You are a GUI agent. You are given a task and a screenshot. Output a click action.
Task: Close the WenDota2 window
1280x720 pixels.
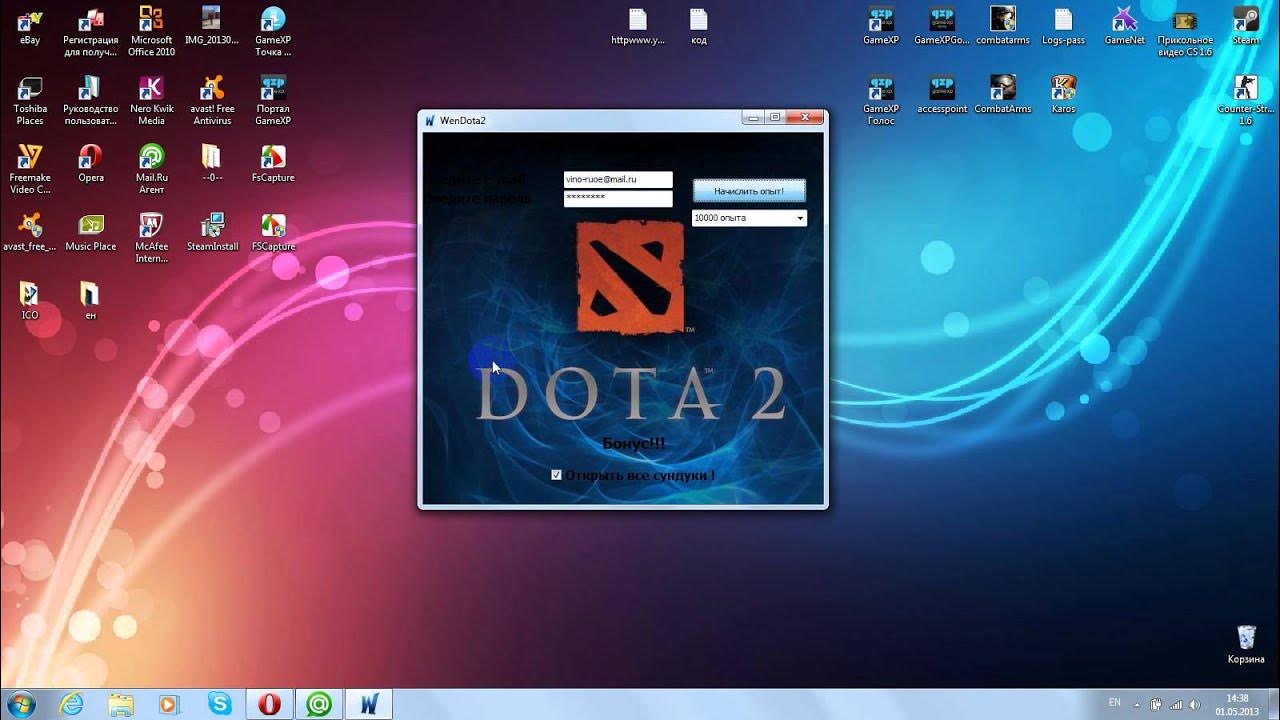pyautogui.click(x=804, y=118)
